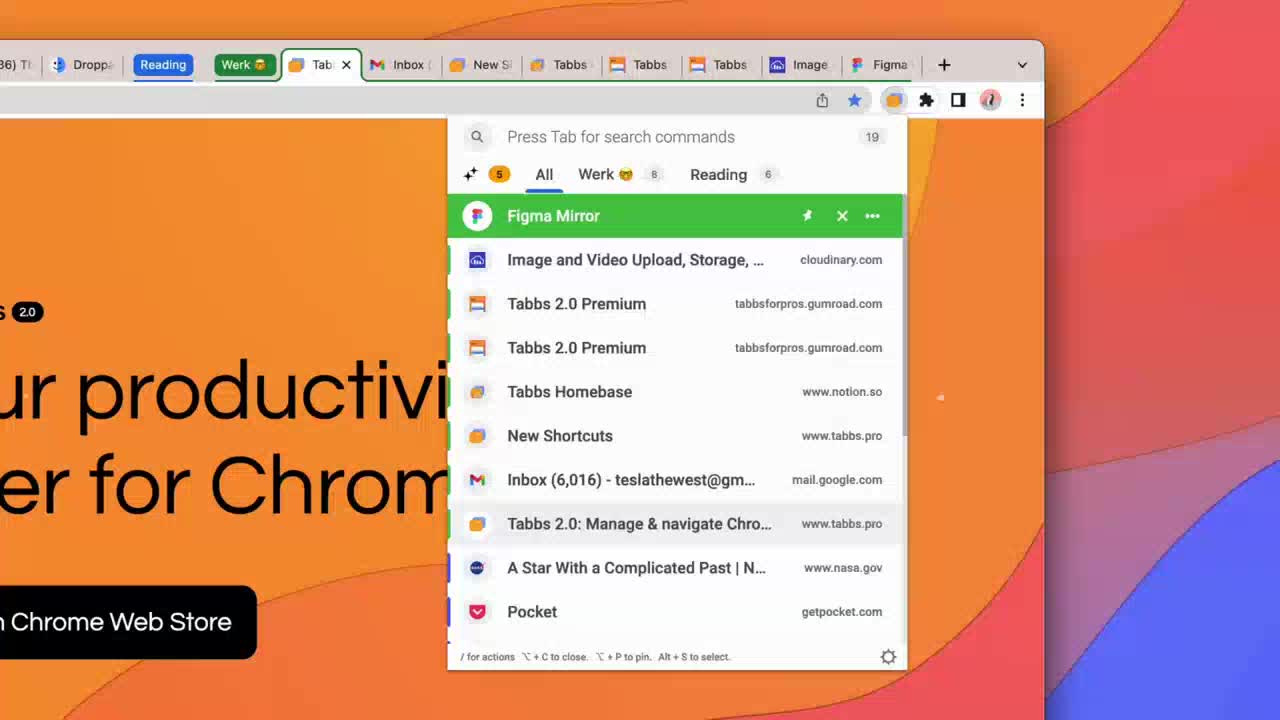Click the Chrome Web Store button on page
This screenshot has width=1280, height=720.
[128, 622]
